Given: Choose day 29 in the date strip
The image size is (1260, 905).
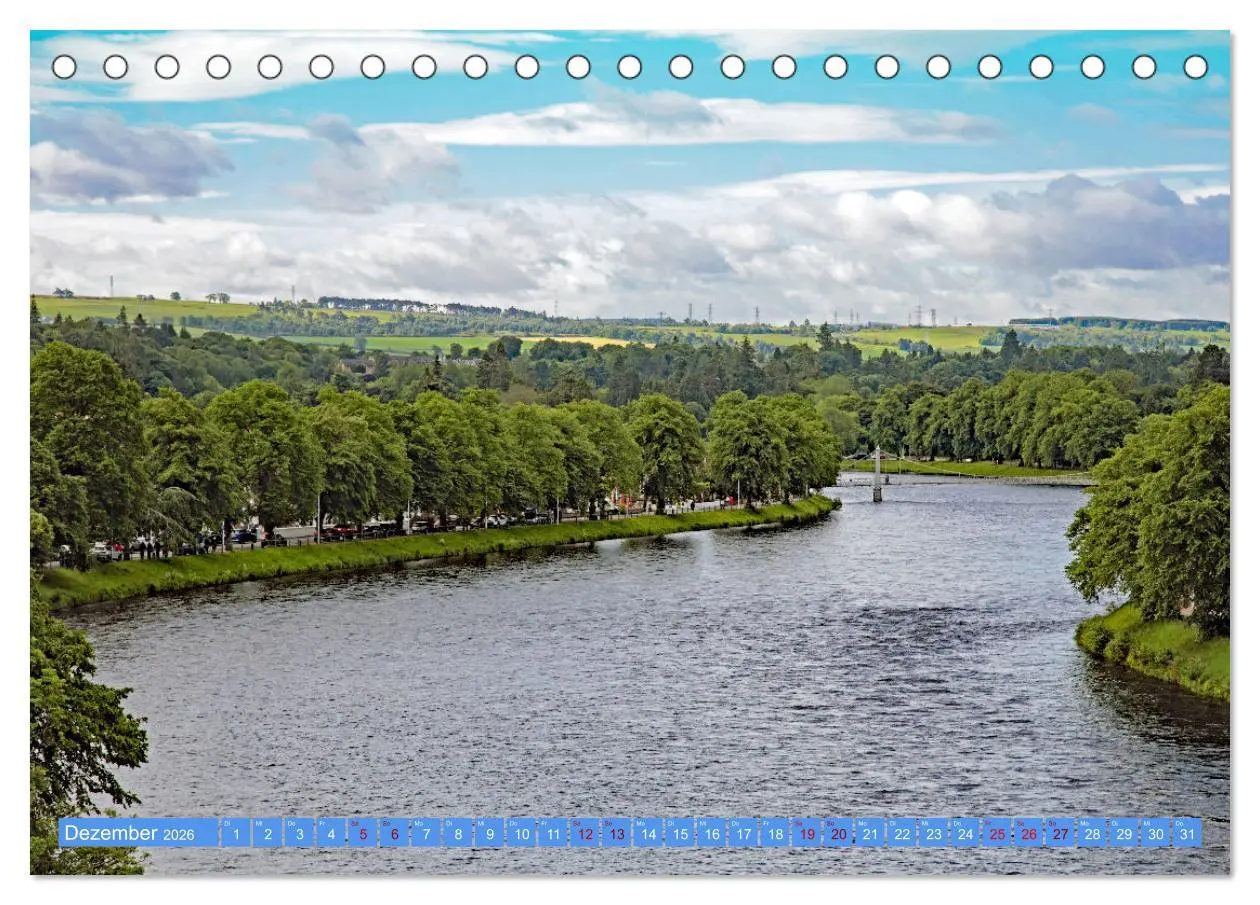Looking at the screenshot, I should (x=1125, y=833).
